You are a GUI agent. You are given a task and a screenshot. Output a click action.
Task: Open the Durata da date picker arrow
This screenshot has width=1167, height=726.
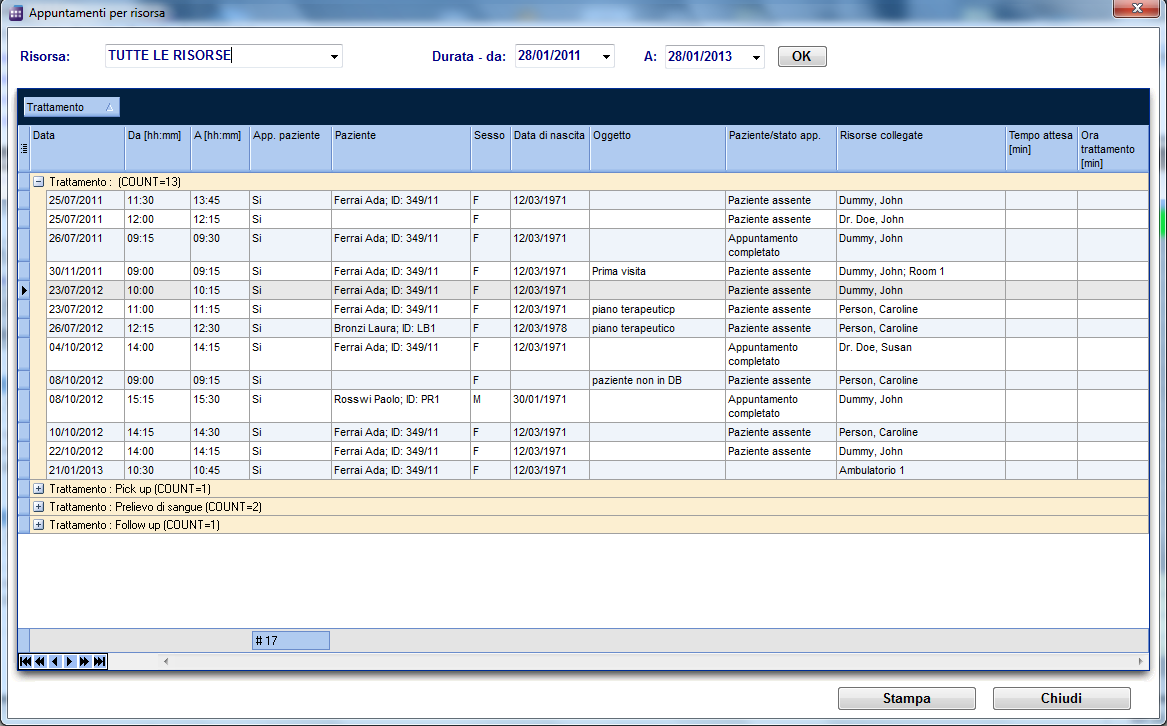(607, 57)
